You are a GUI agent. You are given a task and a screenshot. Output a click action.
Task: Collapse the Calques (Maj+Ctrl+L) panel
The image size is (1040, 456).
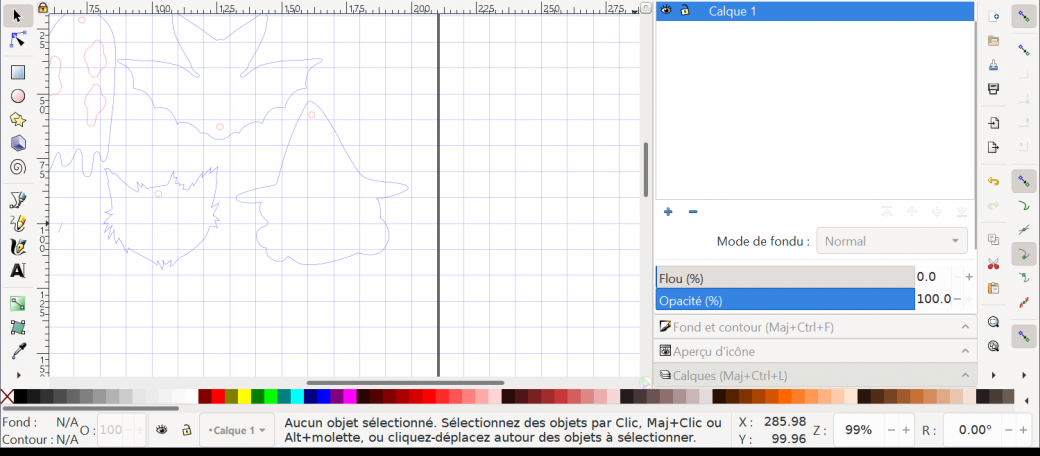(964, 376)
